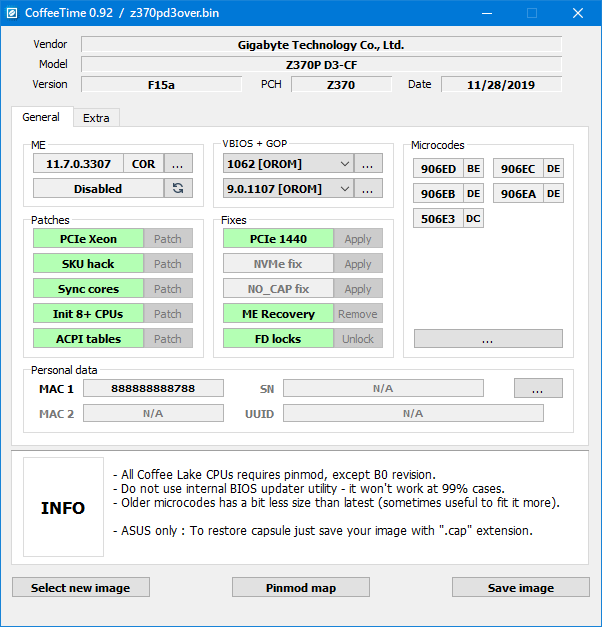Toggle the ACPI tables indicator
The height and width of the screenshot is (630, 604).
click(88, 339)
